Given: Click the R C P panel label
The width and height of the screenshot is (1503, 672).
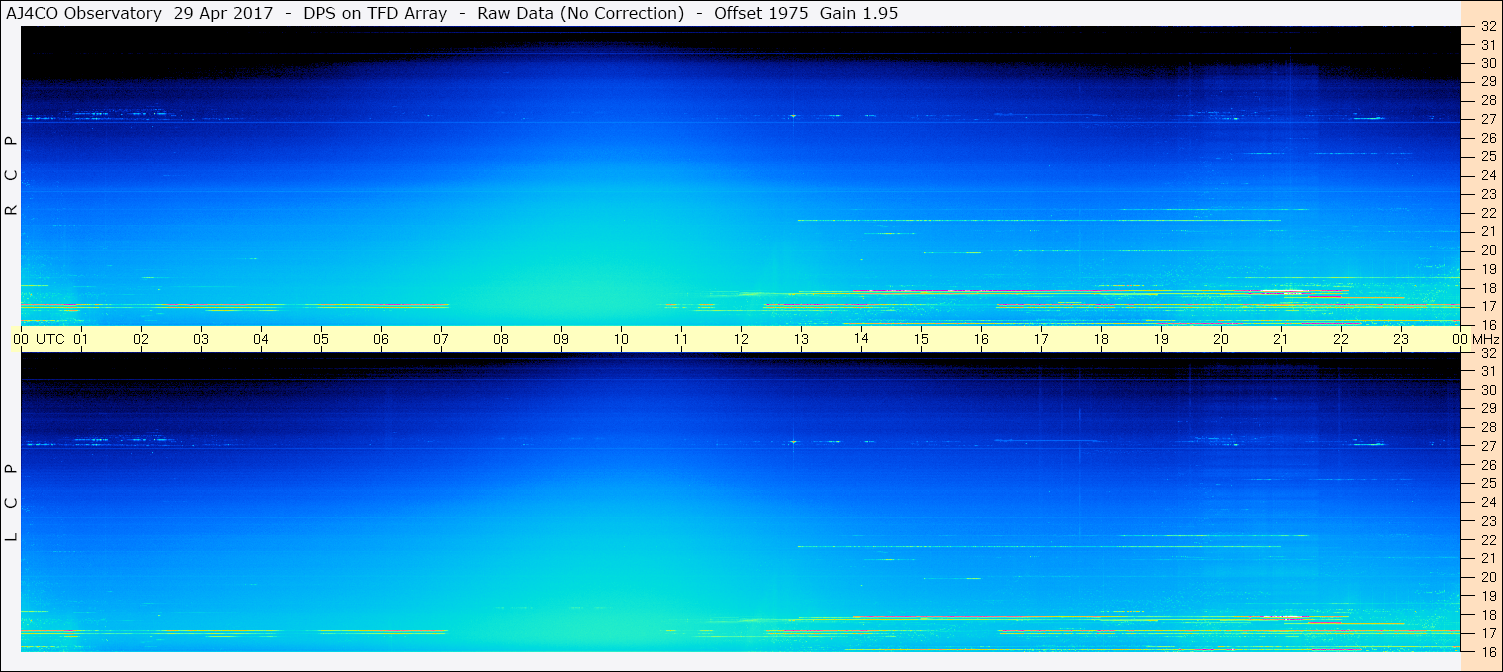Looking at the screenshot, I should coord(11,176).
